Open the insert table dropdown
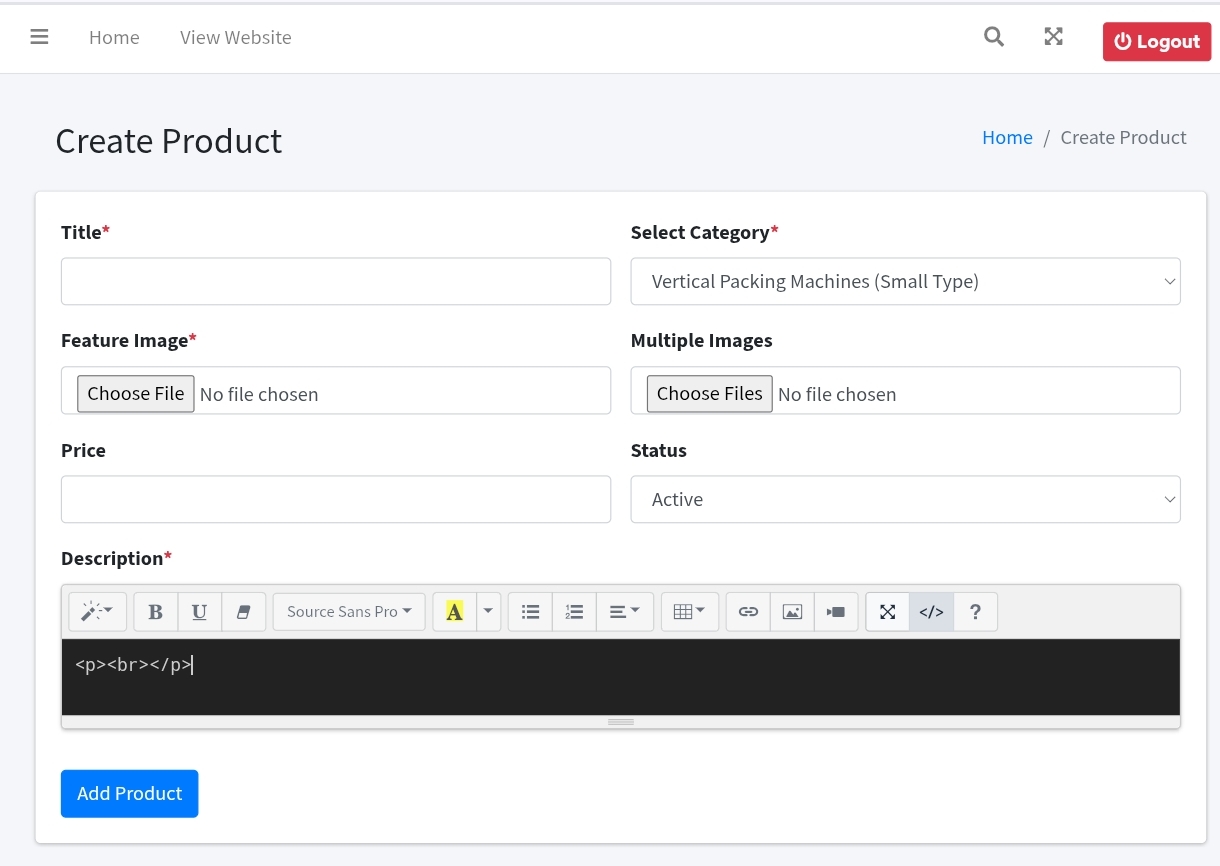1220x866 pixels. (690, 612)
